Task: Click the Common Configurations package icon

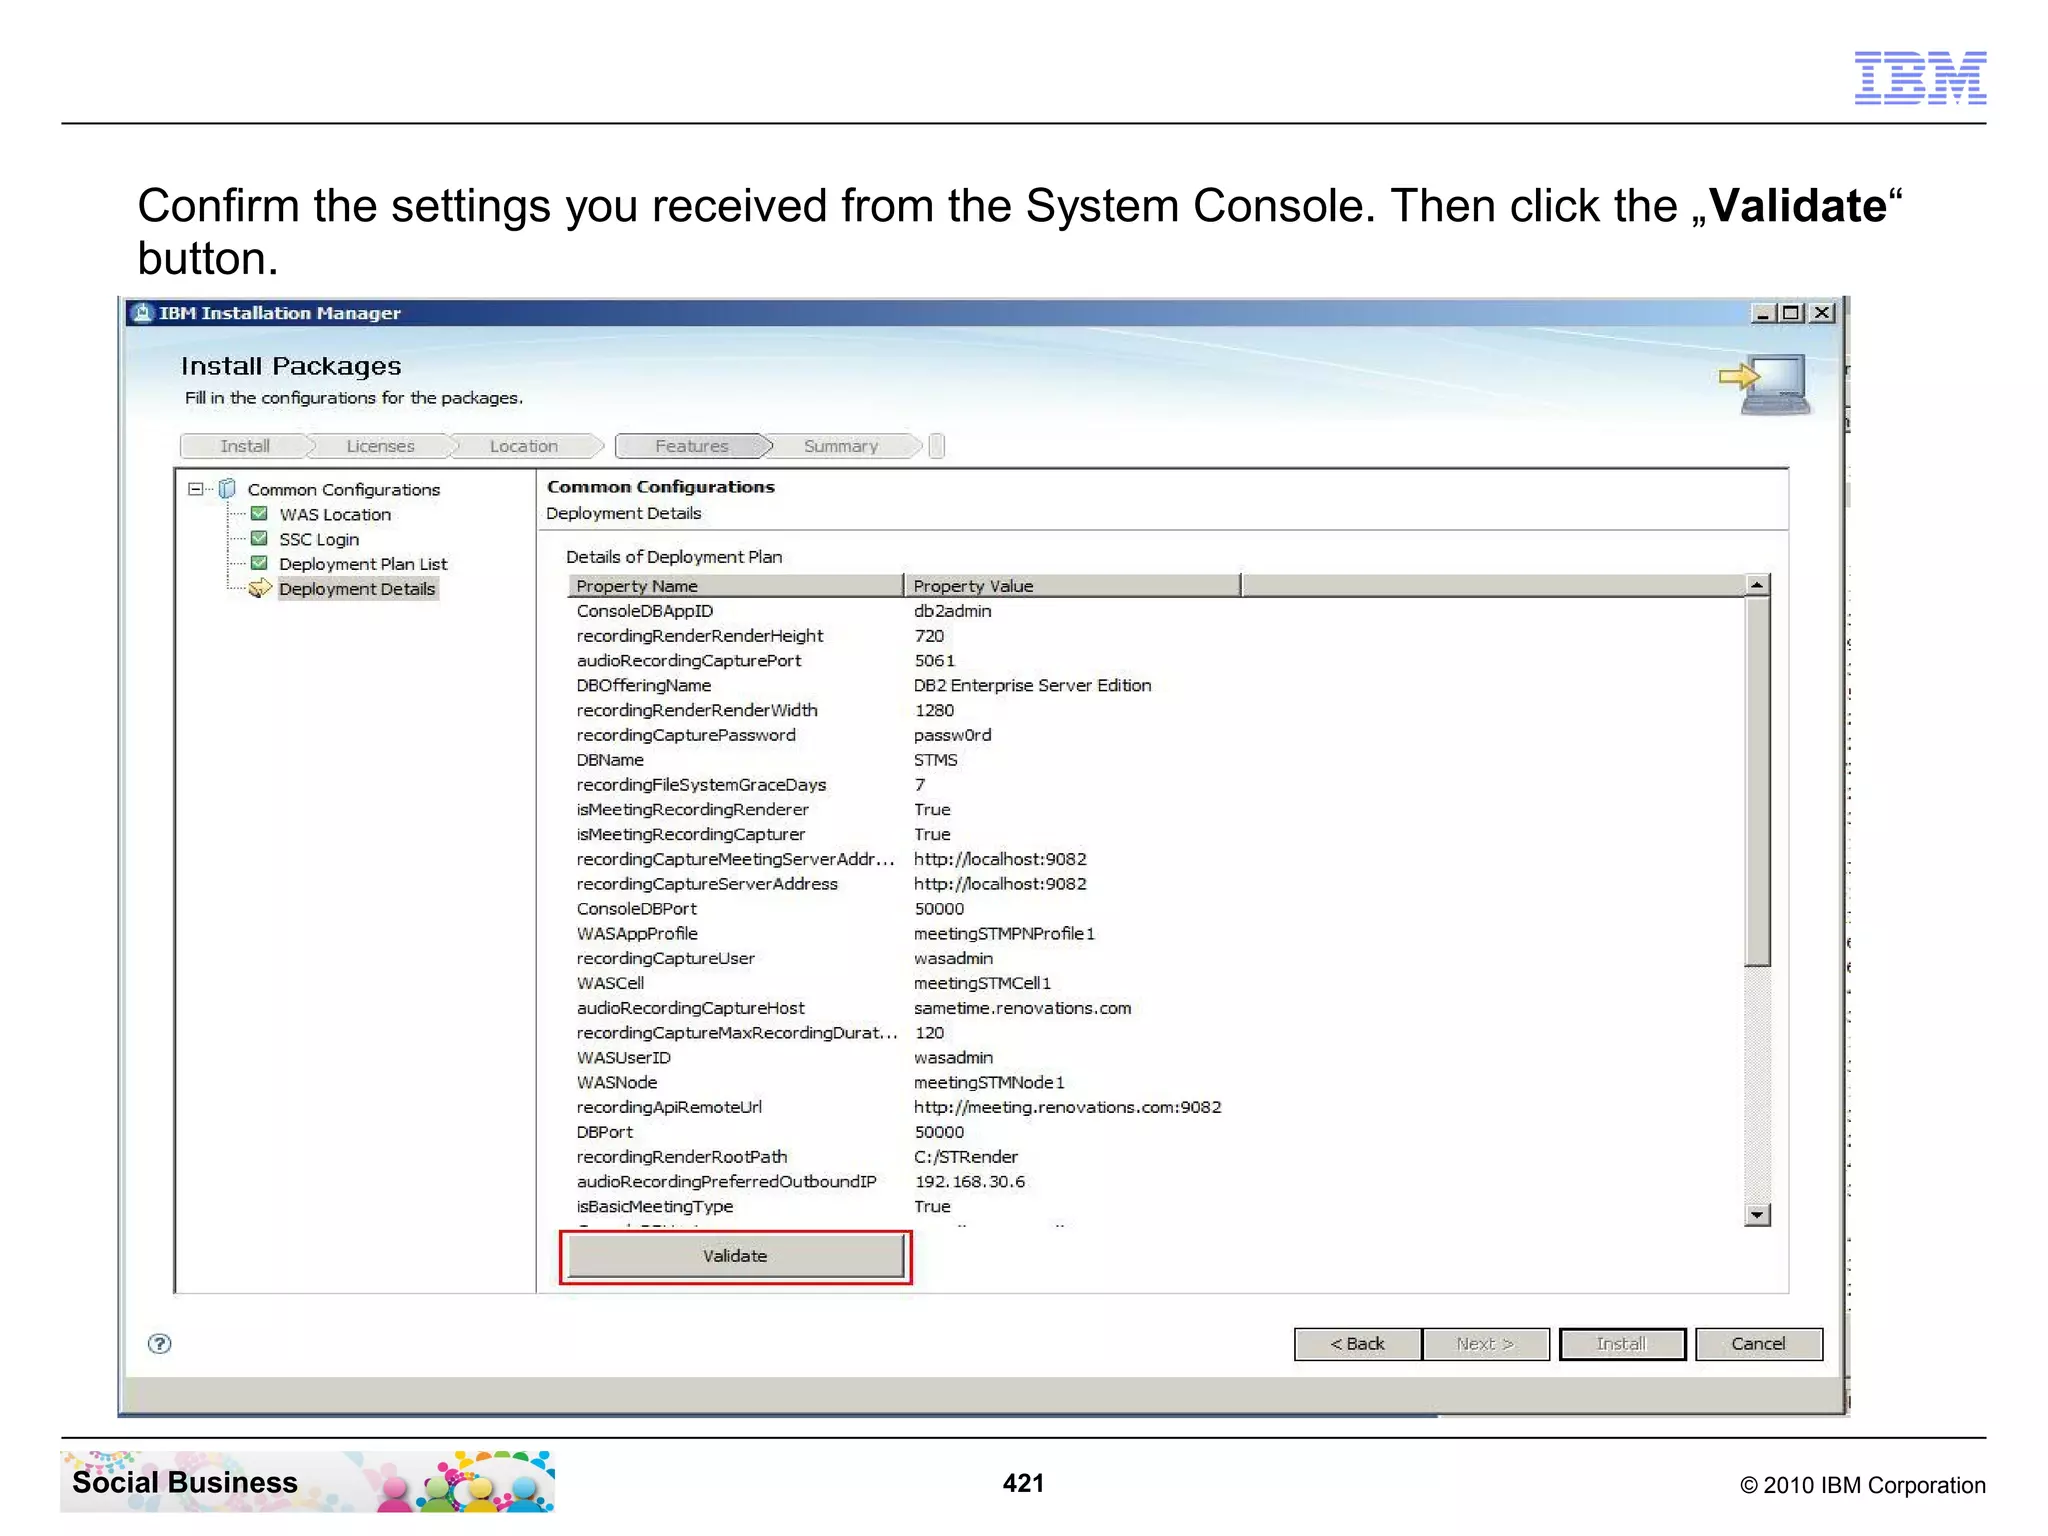Action: (227, 488)
